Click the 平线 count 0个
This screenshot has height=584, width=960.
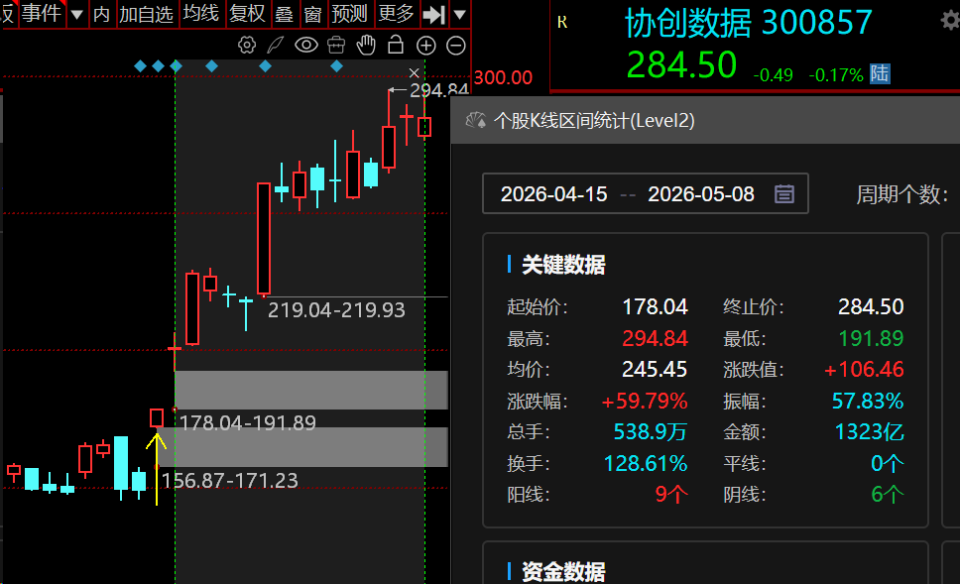pyautogui.click(x=887, y=463)
